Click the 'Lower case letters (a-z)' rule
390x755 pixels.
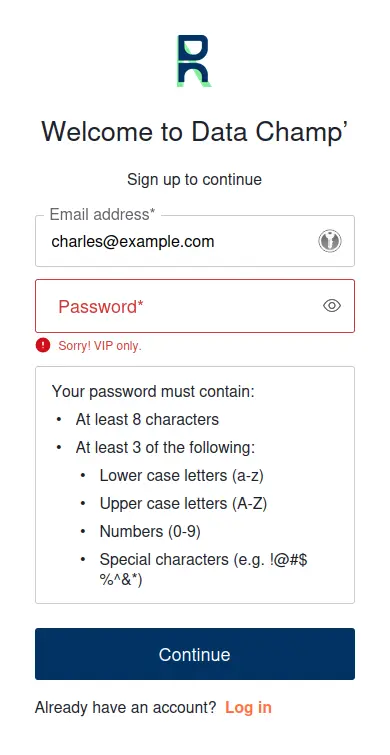182,476
